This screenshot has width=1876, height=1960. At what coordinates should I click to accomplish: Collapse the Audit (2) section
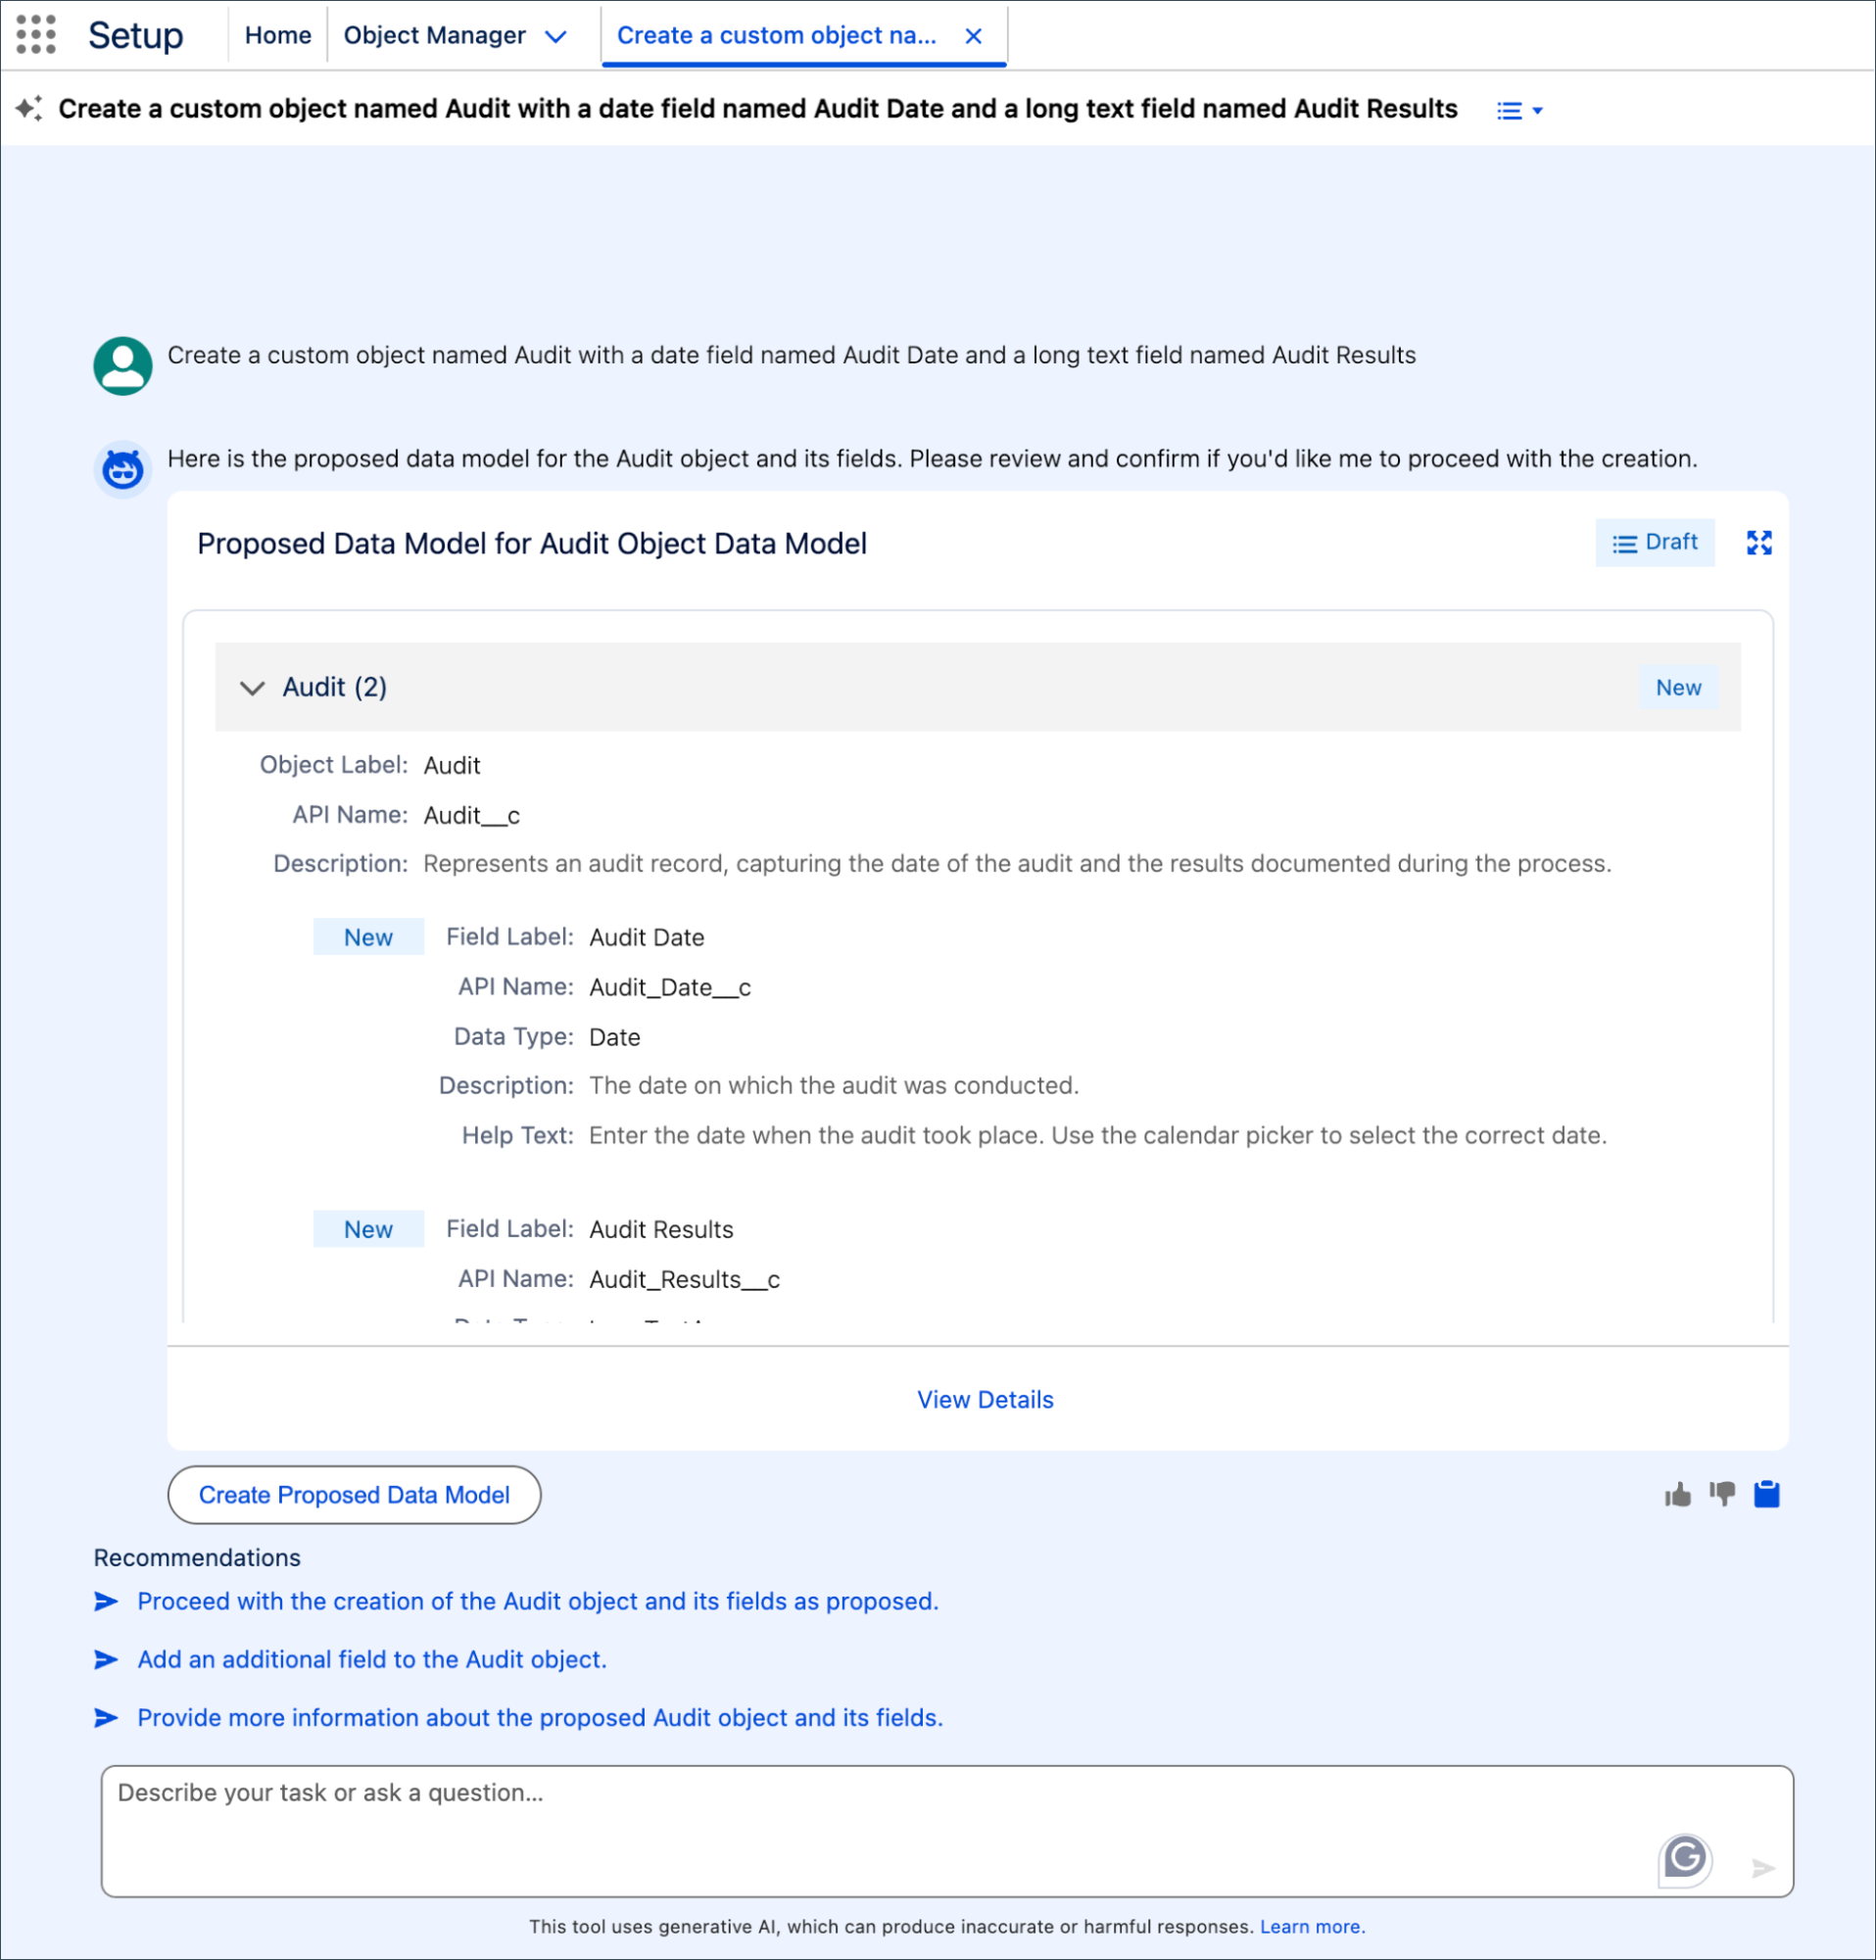[x=252, y=688]
